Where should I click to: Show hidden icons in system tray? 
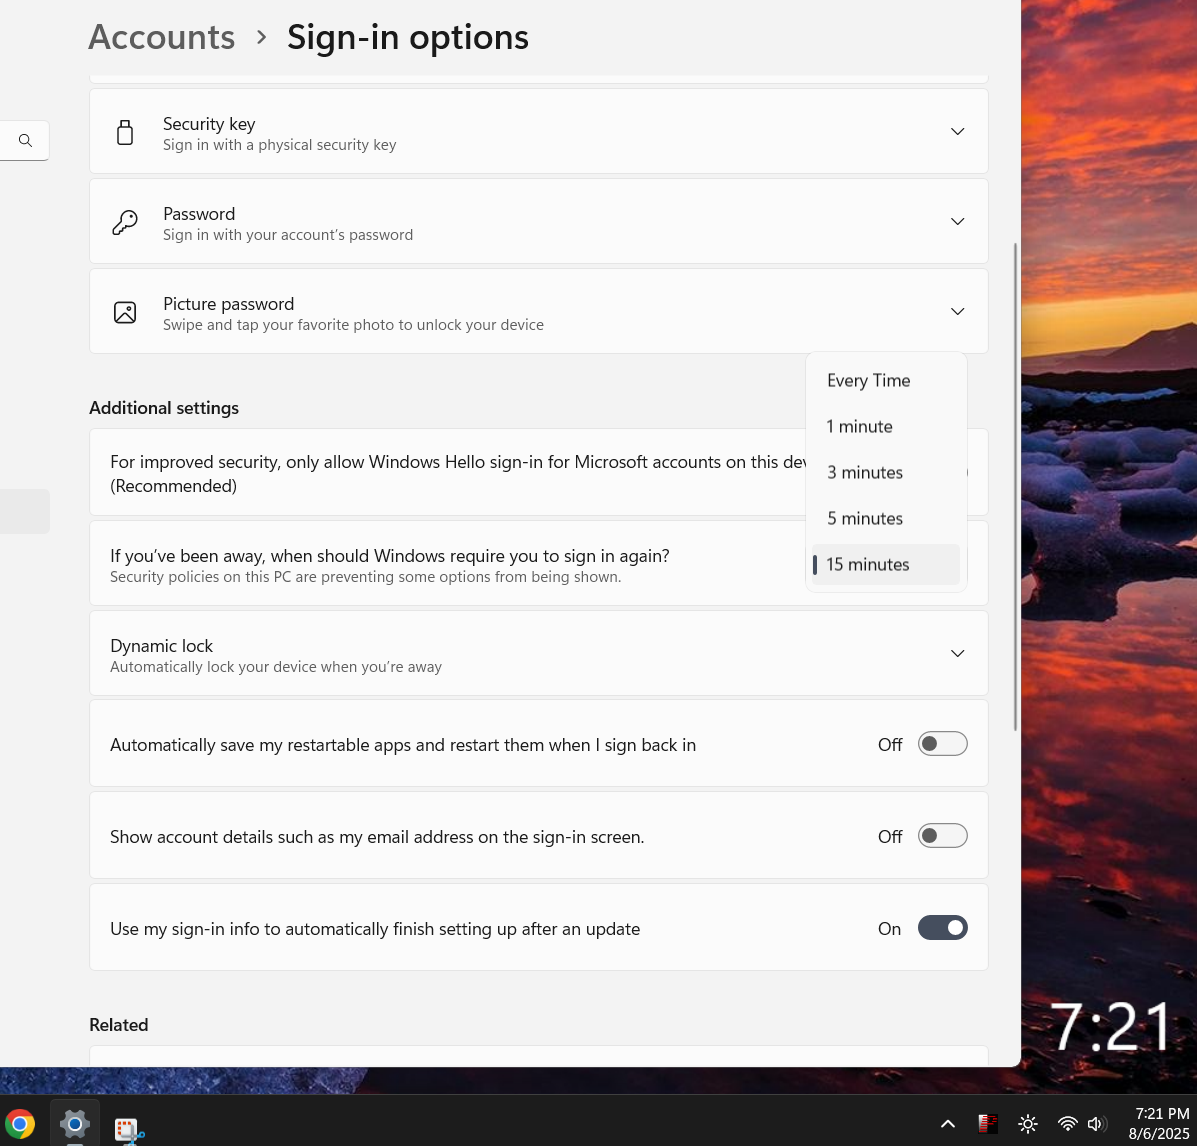947,1124
